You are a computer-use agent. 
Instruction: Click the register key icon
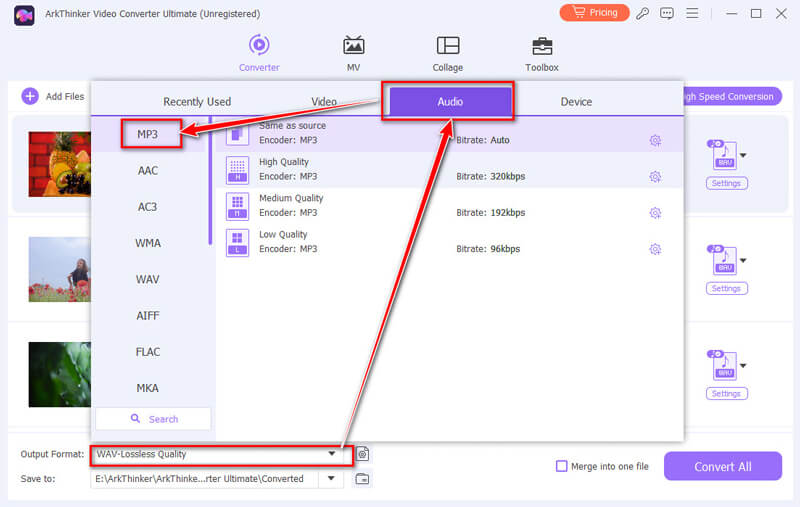click(642, 14)
